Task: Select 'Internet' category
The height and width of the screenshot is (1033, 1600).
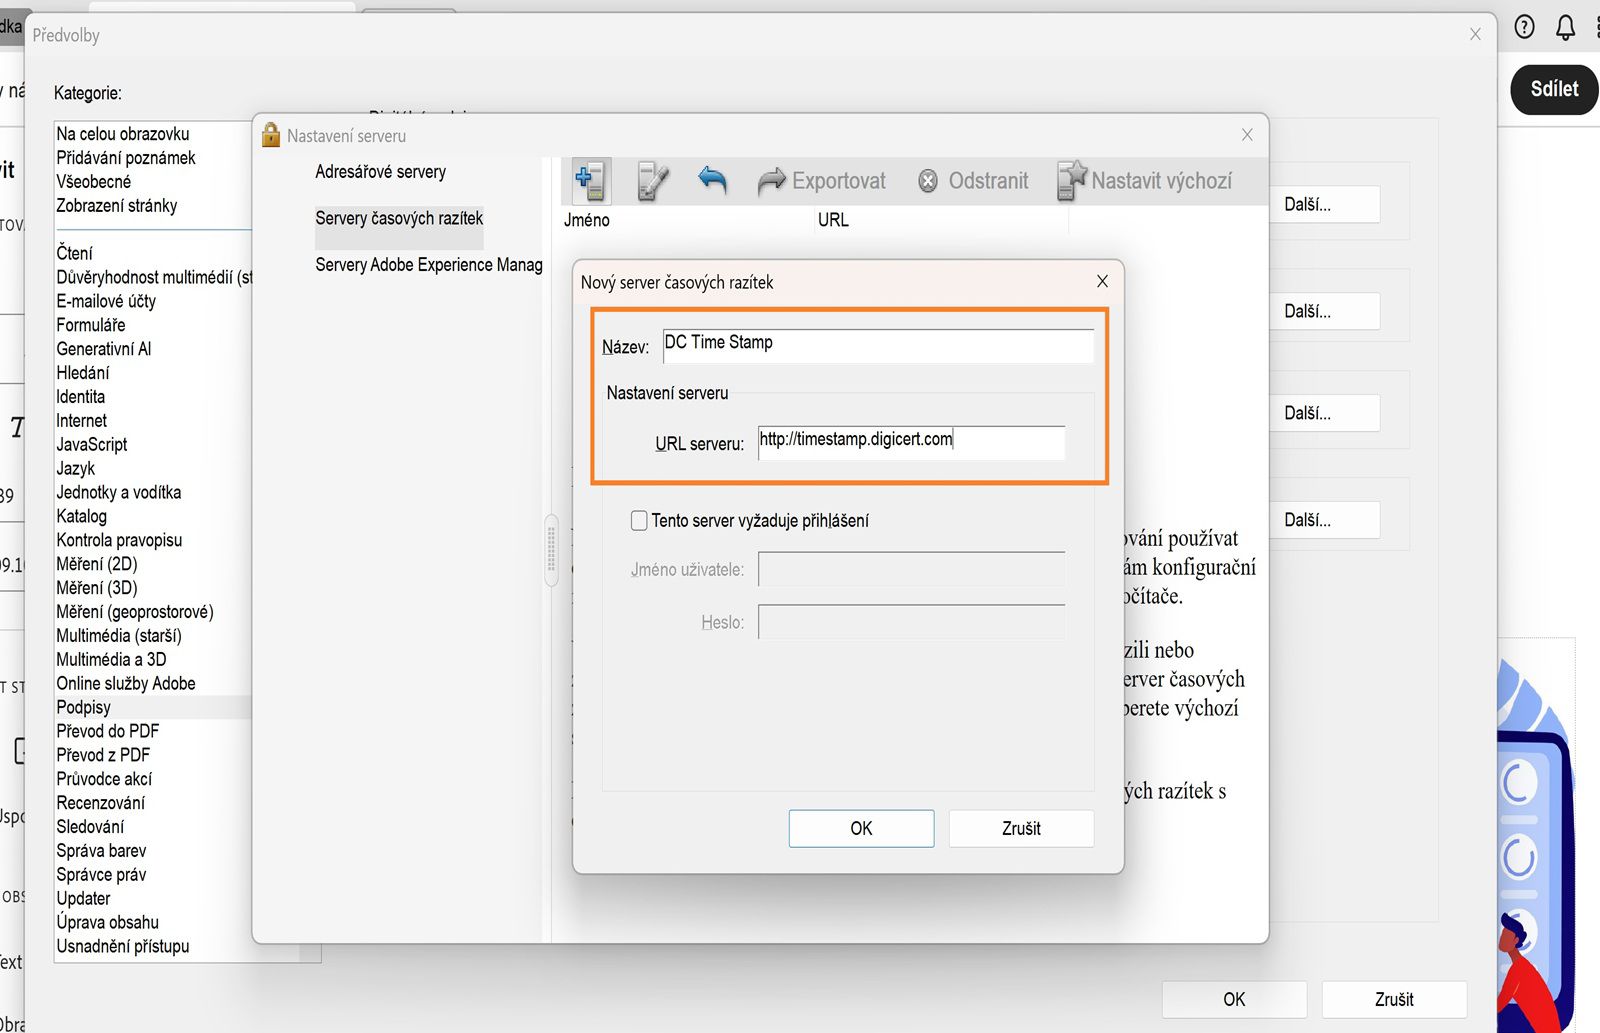Action: [x=82, y=421]
